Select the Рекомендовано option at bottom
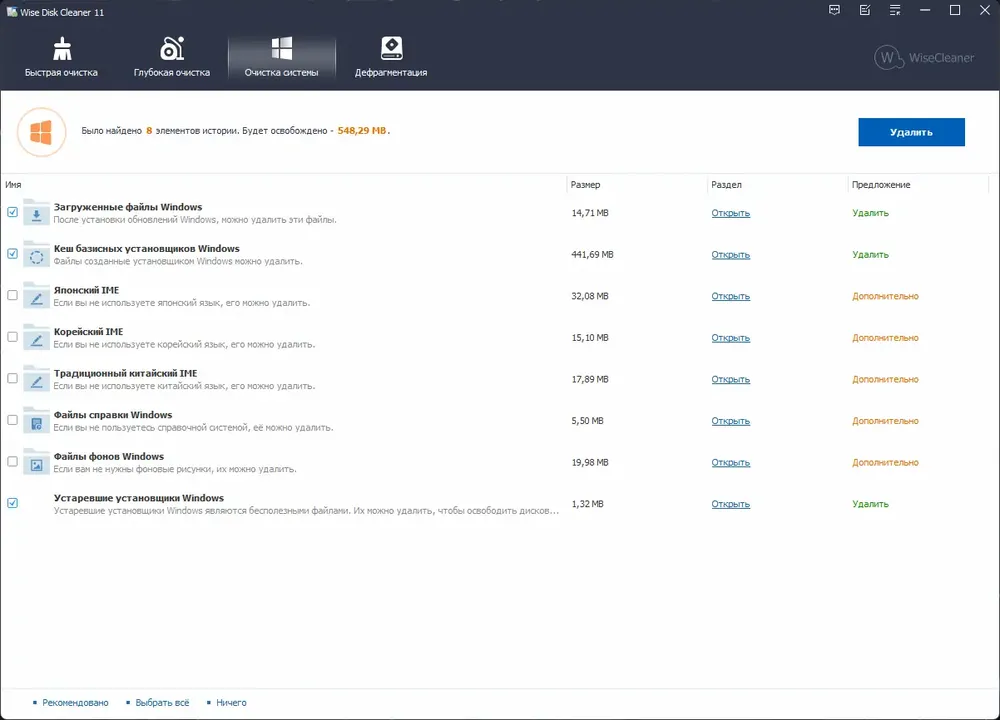The height and width of the screenshot is (720, 1000). (75, 703)
